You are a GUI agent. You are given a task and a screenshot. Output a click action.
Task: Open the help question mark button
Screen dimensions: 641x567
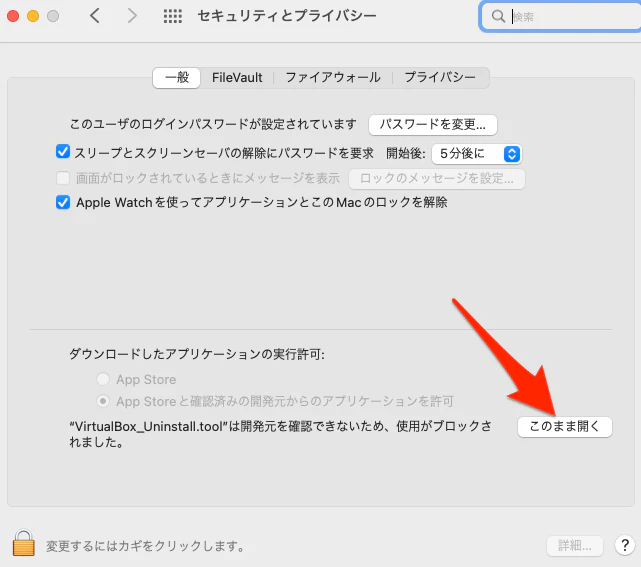click(625, 545)
